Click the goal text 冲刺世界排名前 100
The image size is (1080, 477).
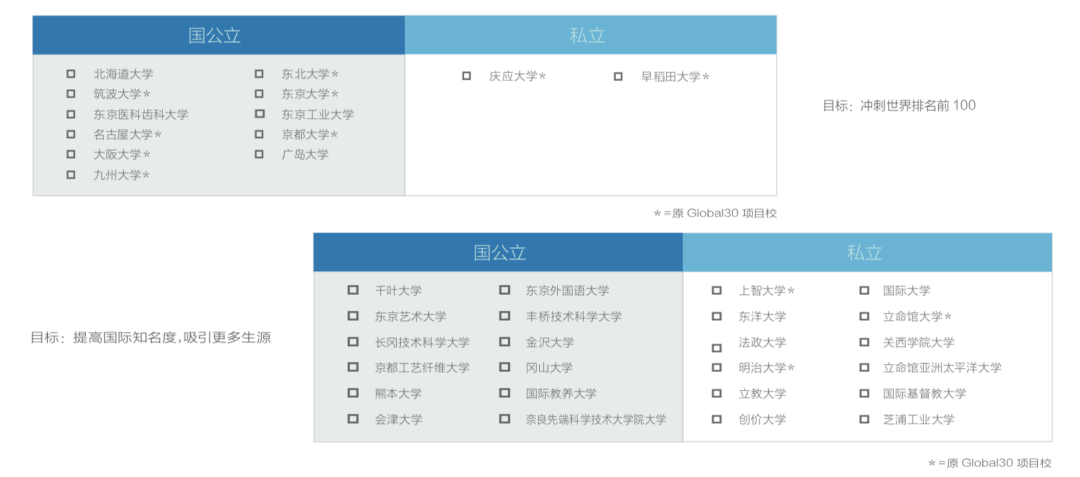(918, 106)
